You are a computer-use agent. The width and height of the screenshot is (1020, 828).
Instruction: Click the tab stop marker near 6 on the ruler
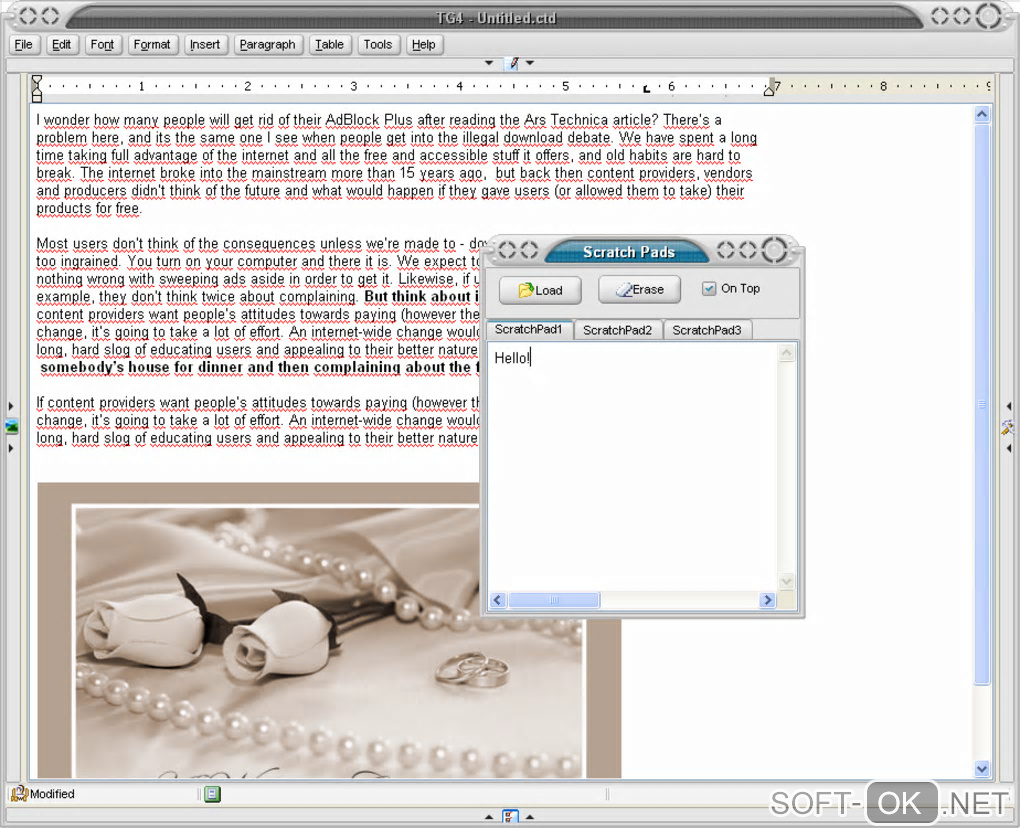click(x=646, y=89)
